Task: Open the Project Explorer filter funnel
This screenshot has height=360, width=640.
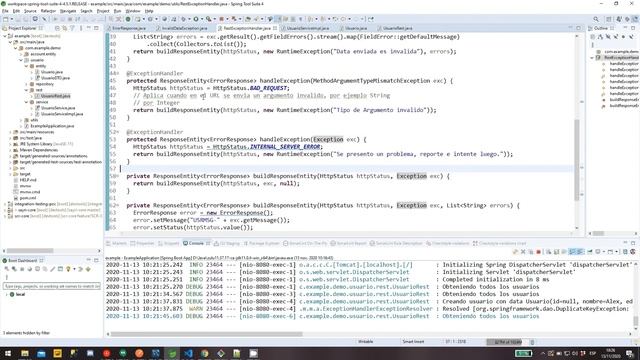Action: [72, 28]
